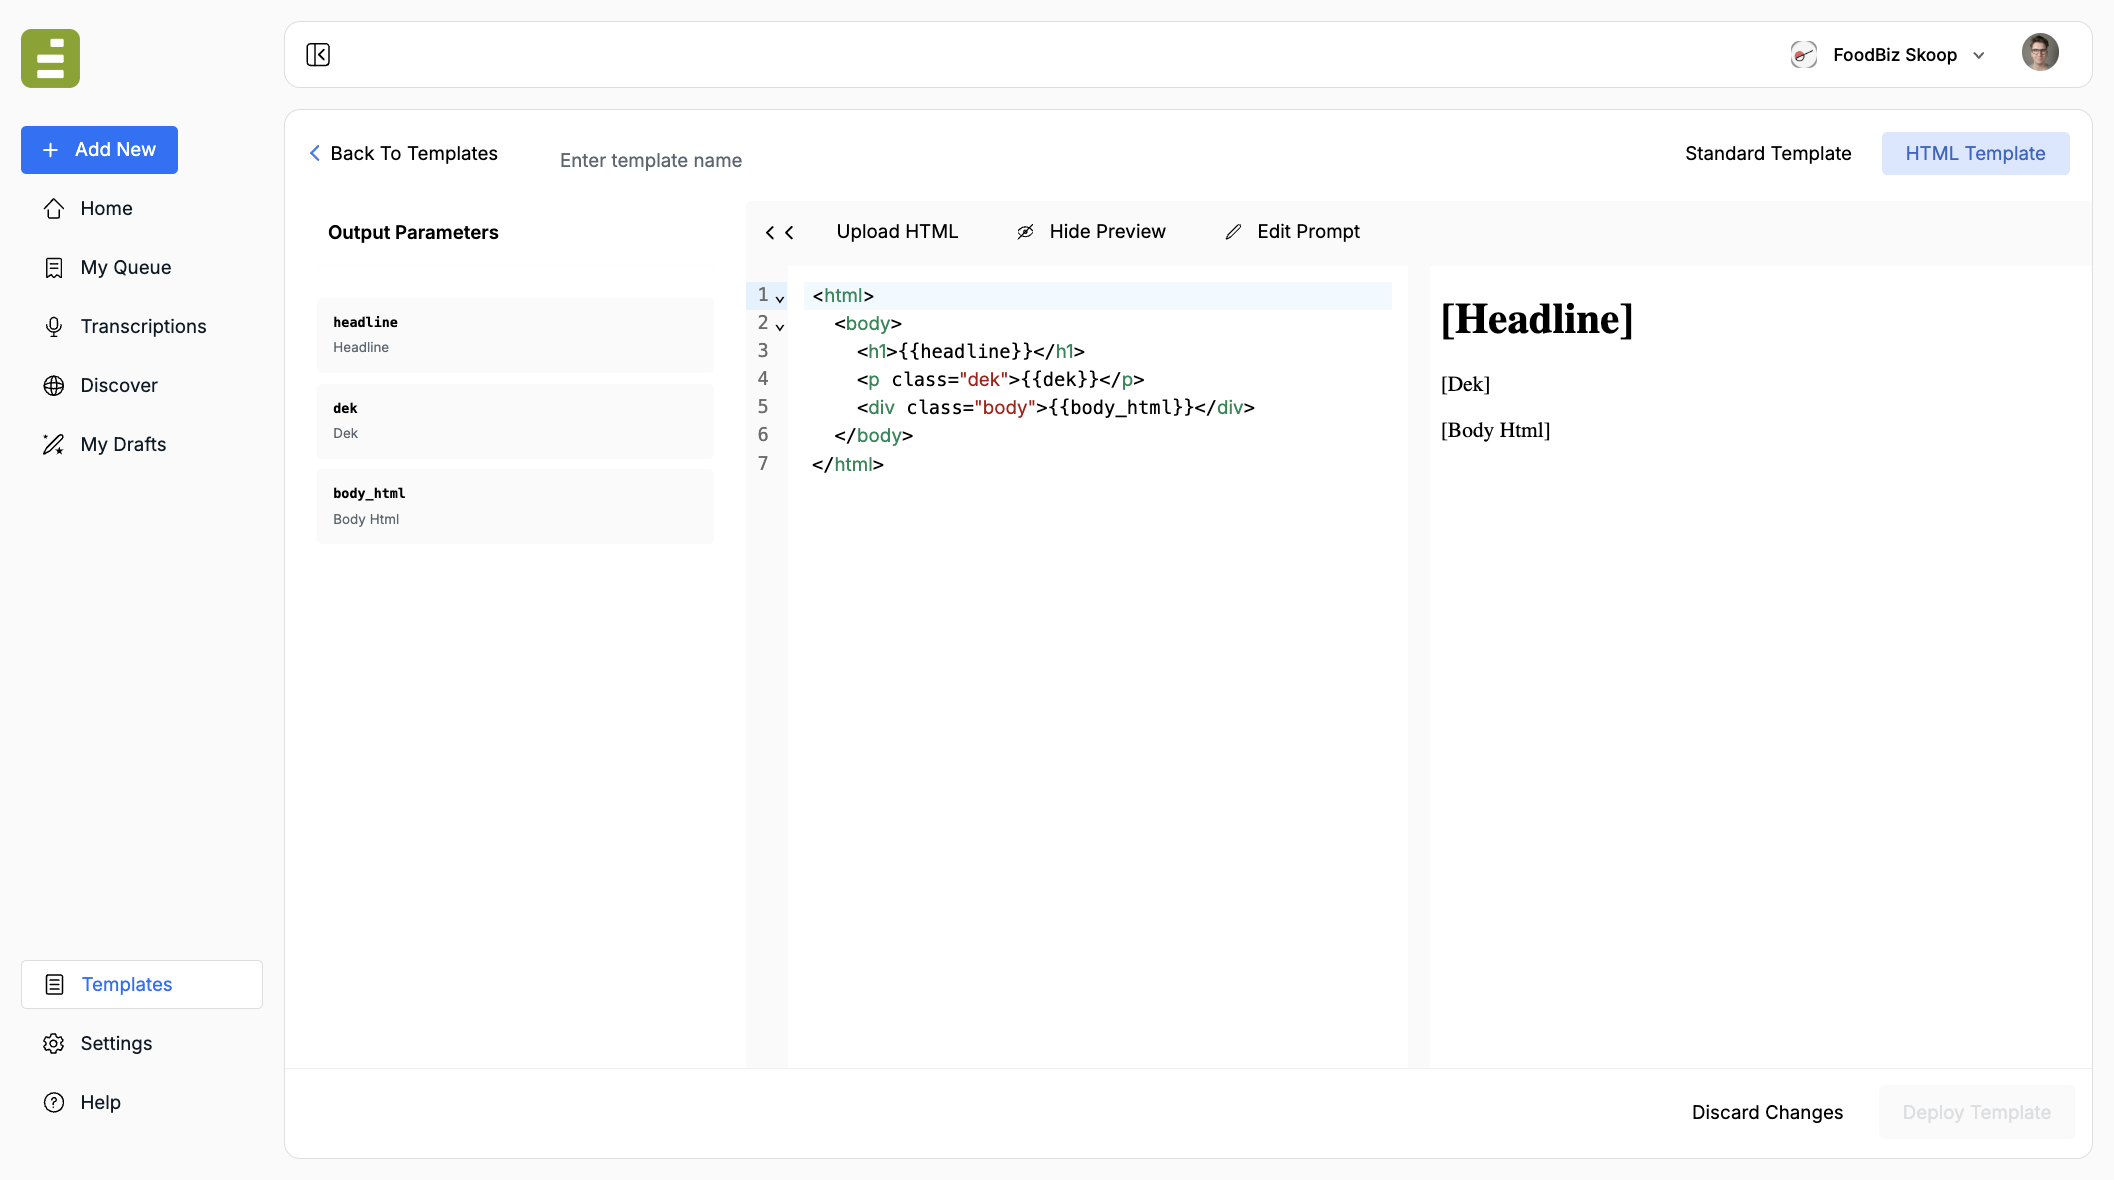Click [Dek] in the preview
Image resolution: width=2114 pixels, height=1180 pixels.
[x=1465, y=384]
